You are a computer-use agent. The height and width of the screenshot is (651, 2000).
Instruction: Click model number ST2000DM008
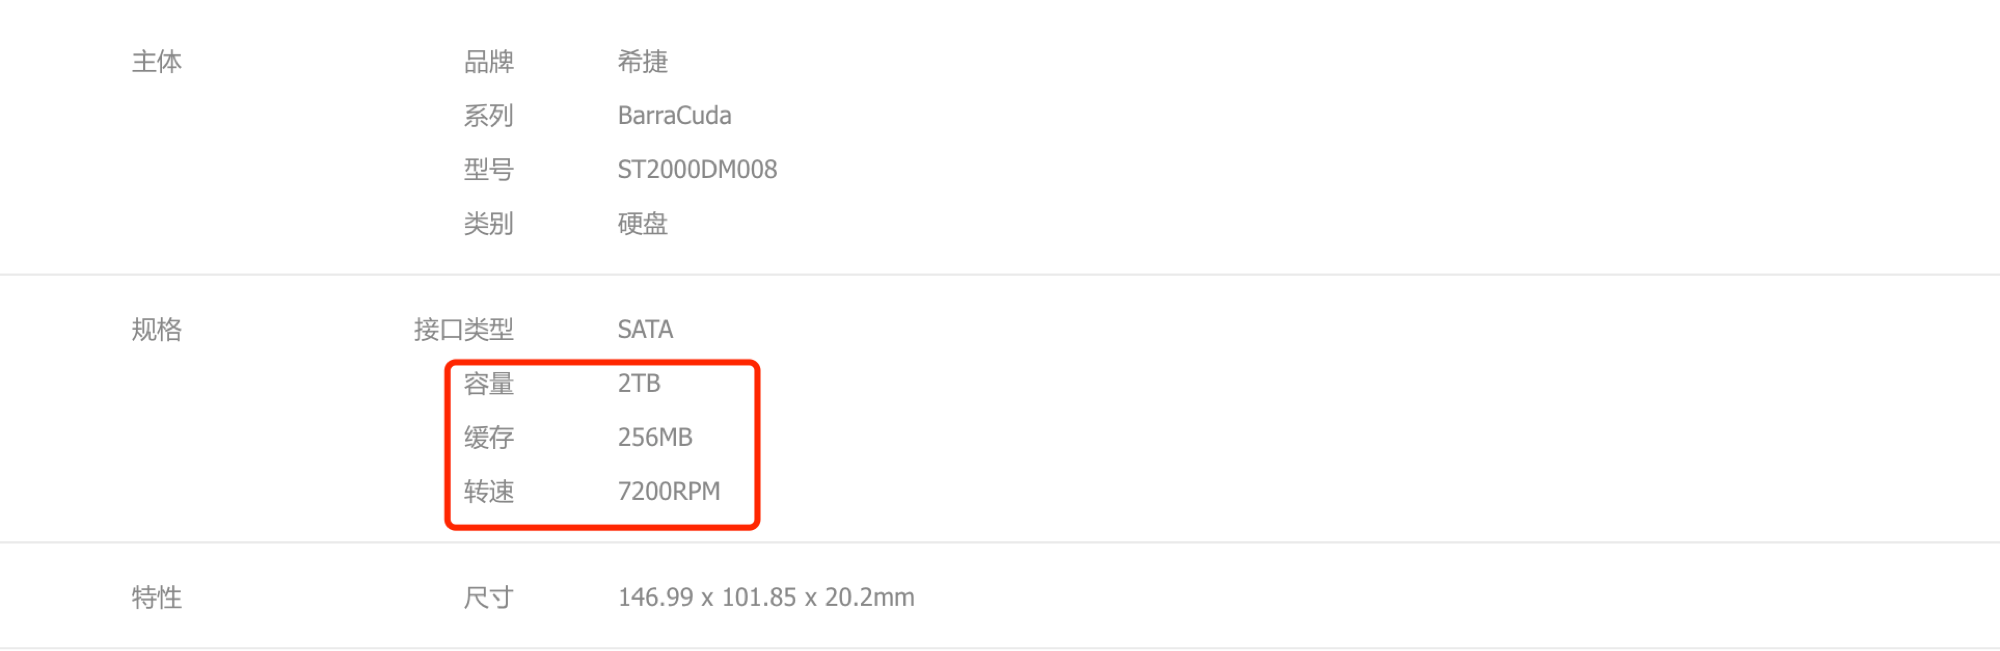(697, 170)
